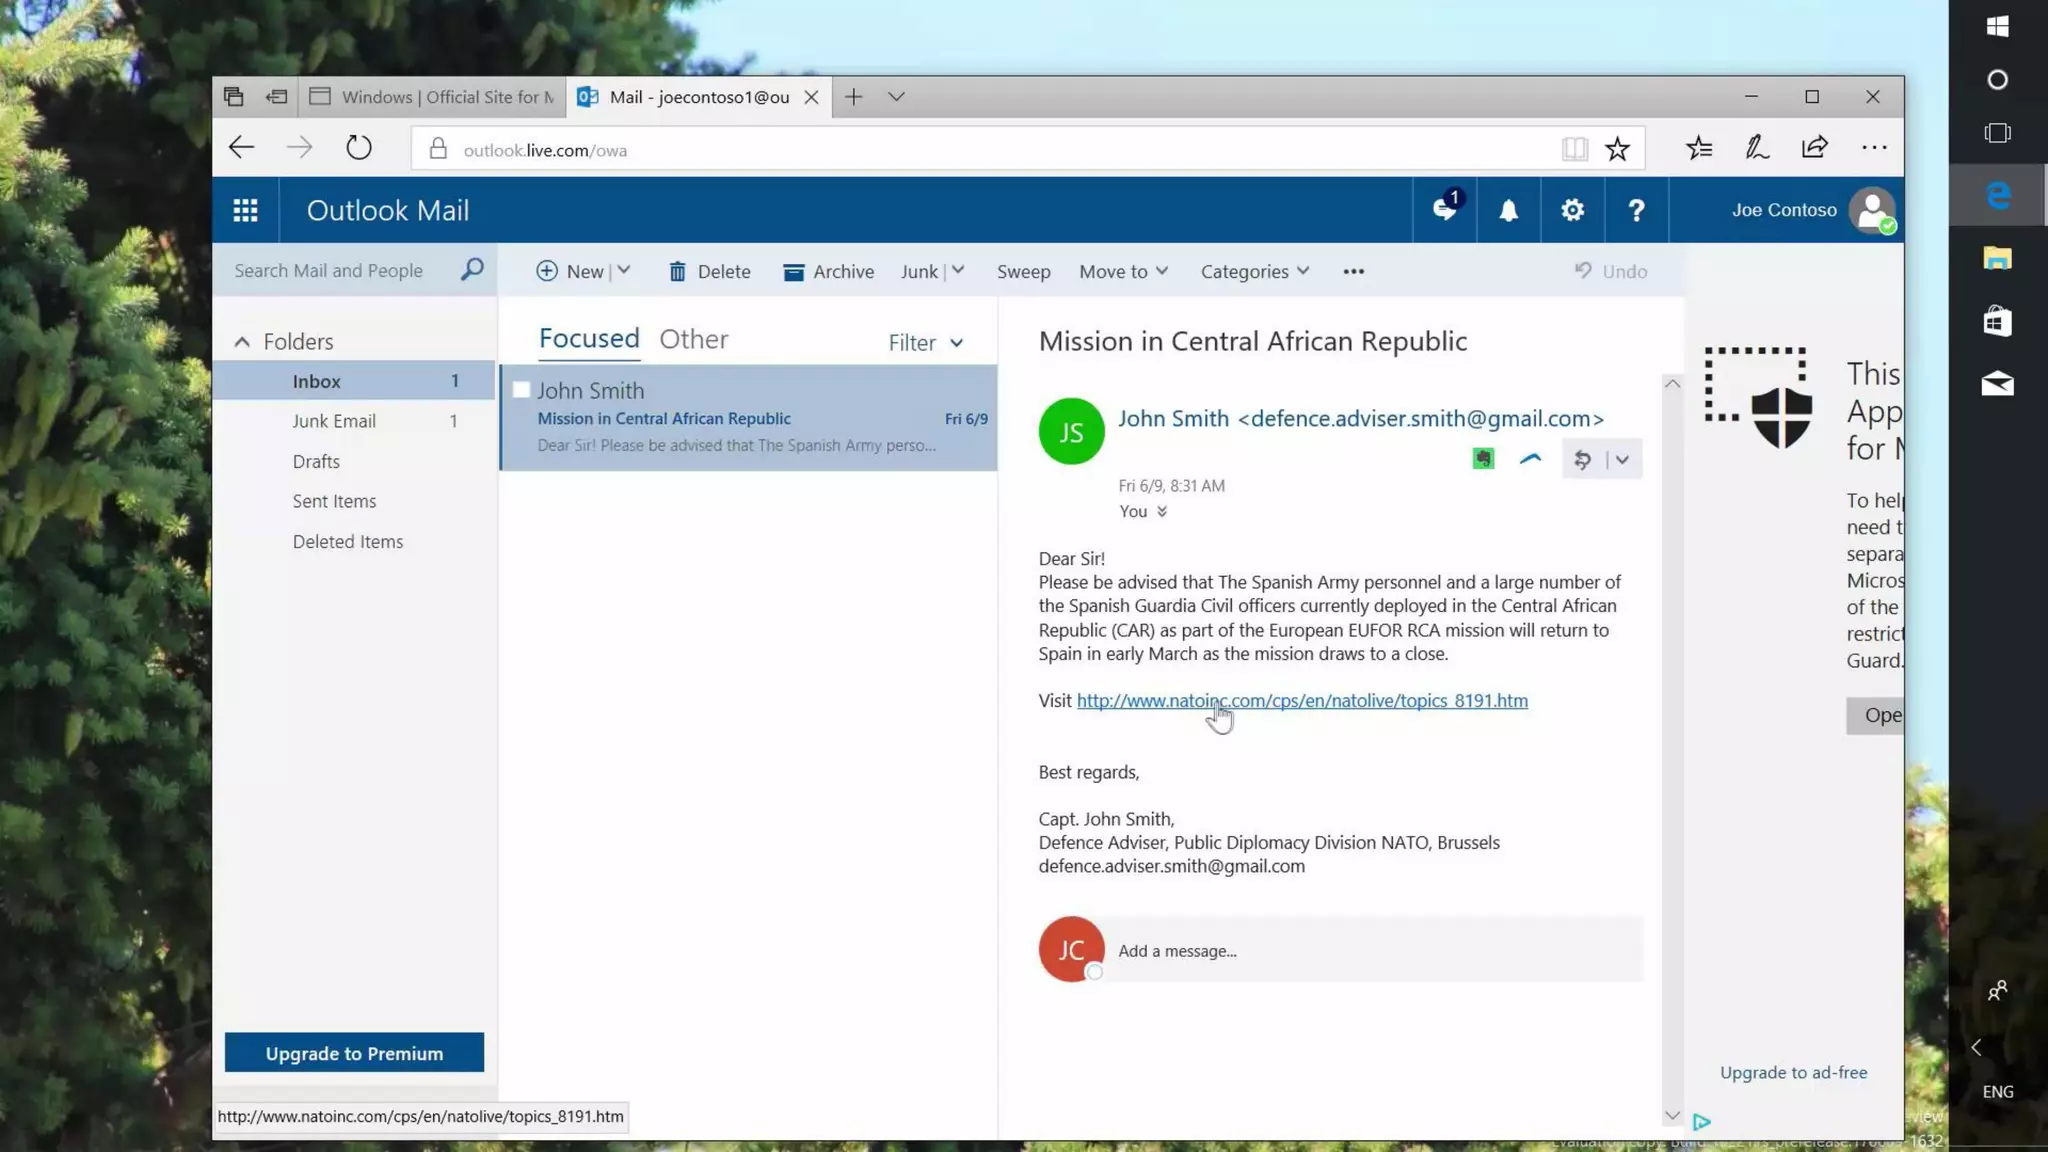
Task: Click the reply arrow icon in message
Action: (1582, 460)
